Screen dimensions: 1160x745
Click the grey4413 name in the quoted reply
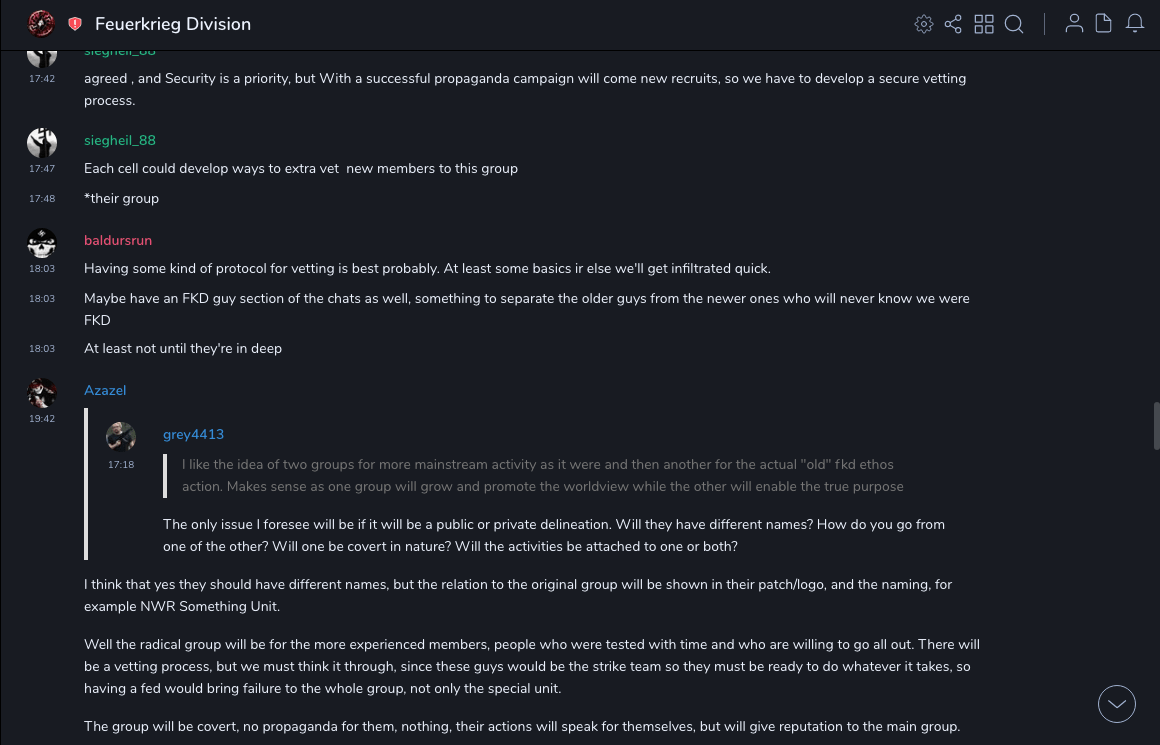[x=193, y=434]
